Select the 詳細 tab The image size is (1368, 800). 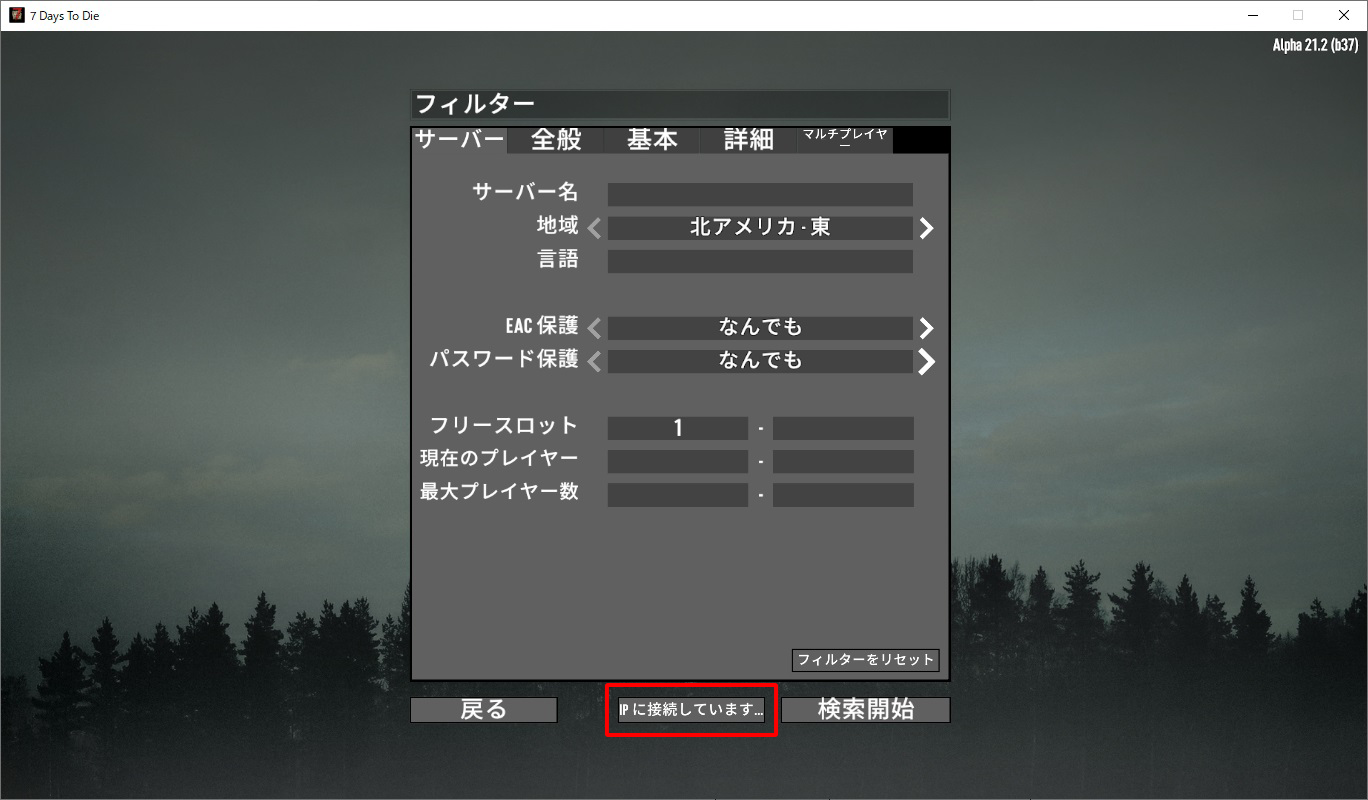point(748,140)
